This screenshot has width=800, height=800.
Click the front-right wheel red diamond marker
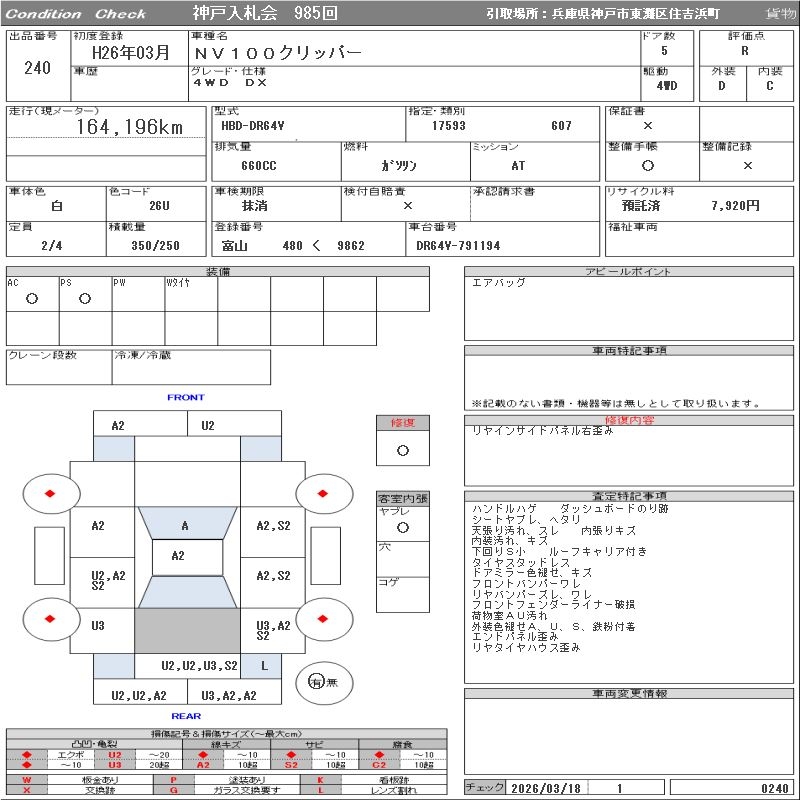click(x=324, y=493)
